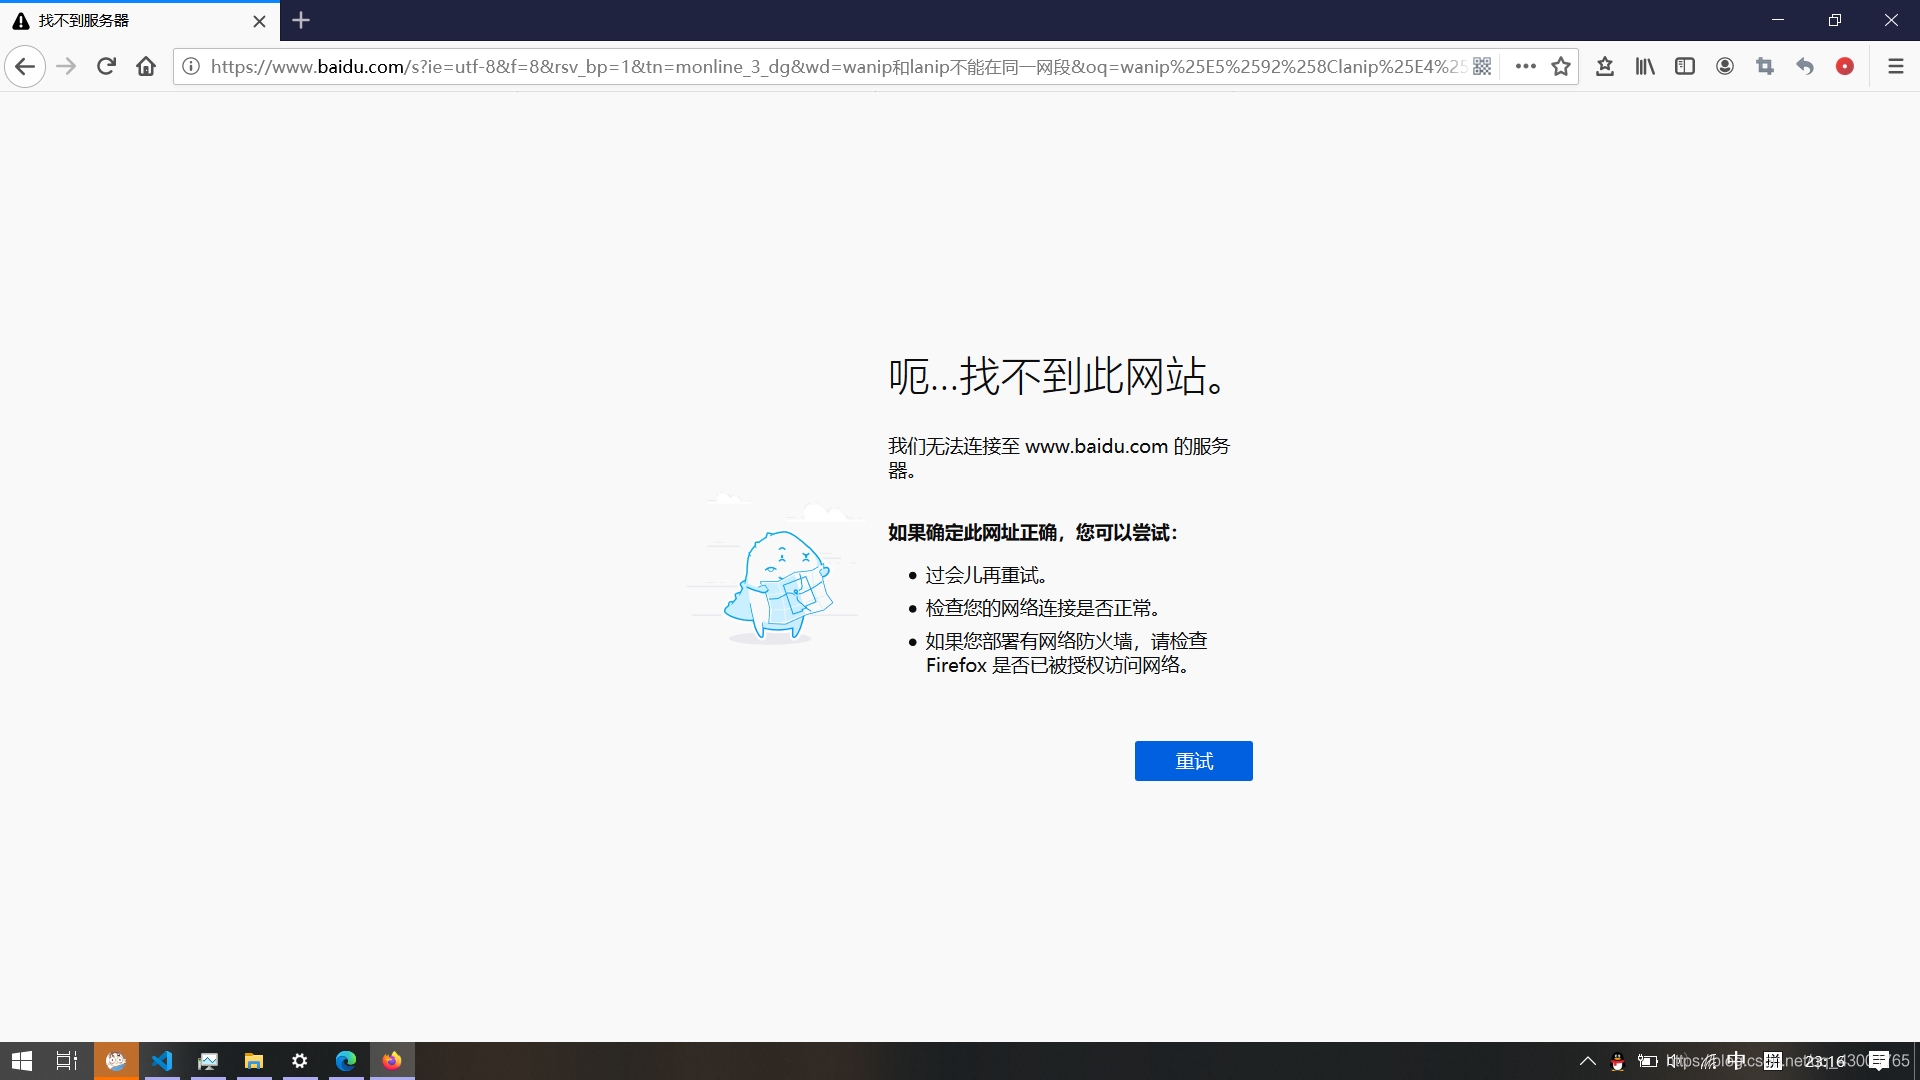Show site information icon in address bar
The image size is (1920, 1080).
point(191,67)
